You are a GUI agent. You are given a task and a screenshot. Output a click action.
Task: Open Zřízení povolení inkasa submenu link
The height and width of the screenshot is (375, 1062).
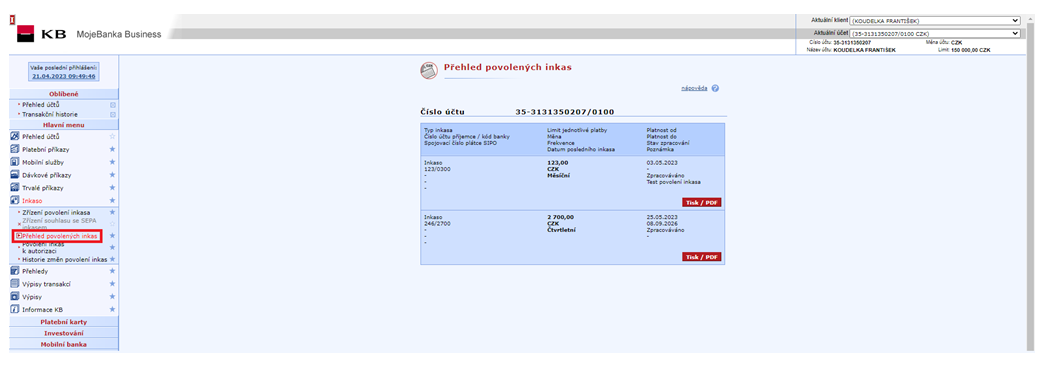click(x=56, y=212)
